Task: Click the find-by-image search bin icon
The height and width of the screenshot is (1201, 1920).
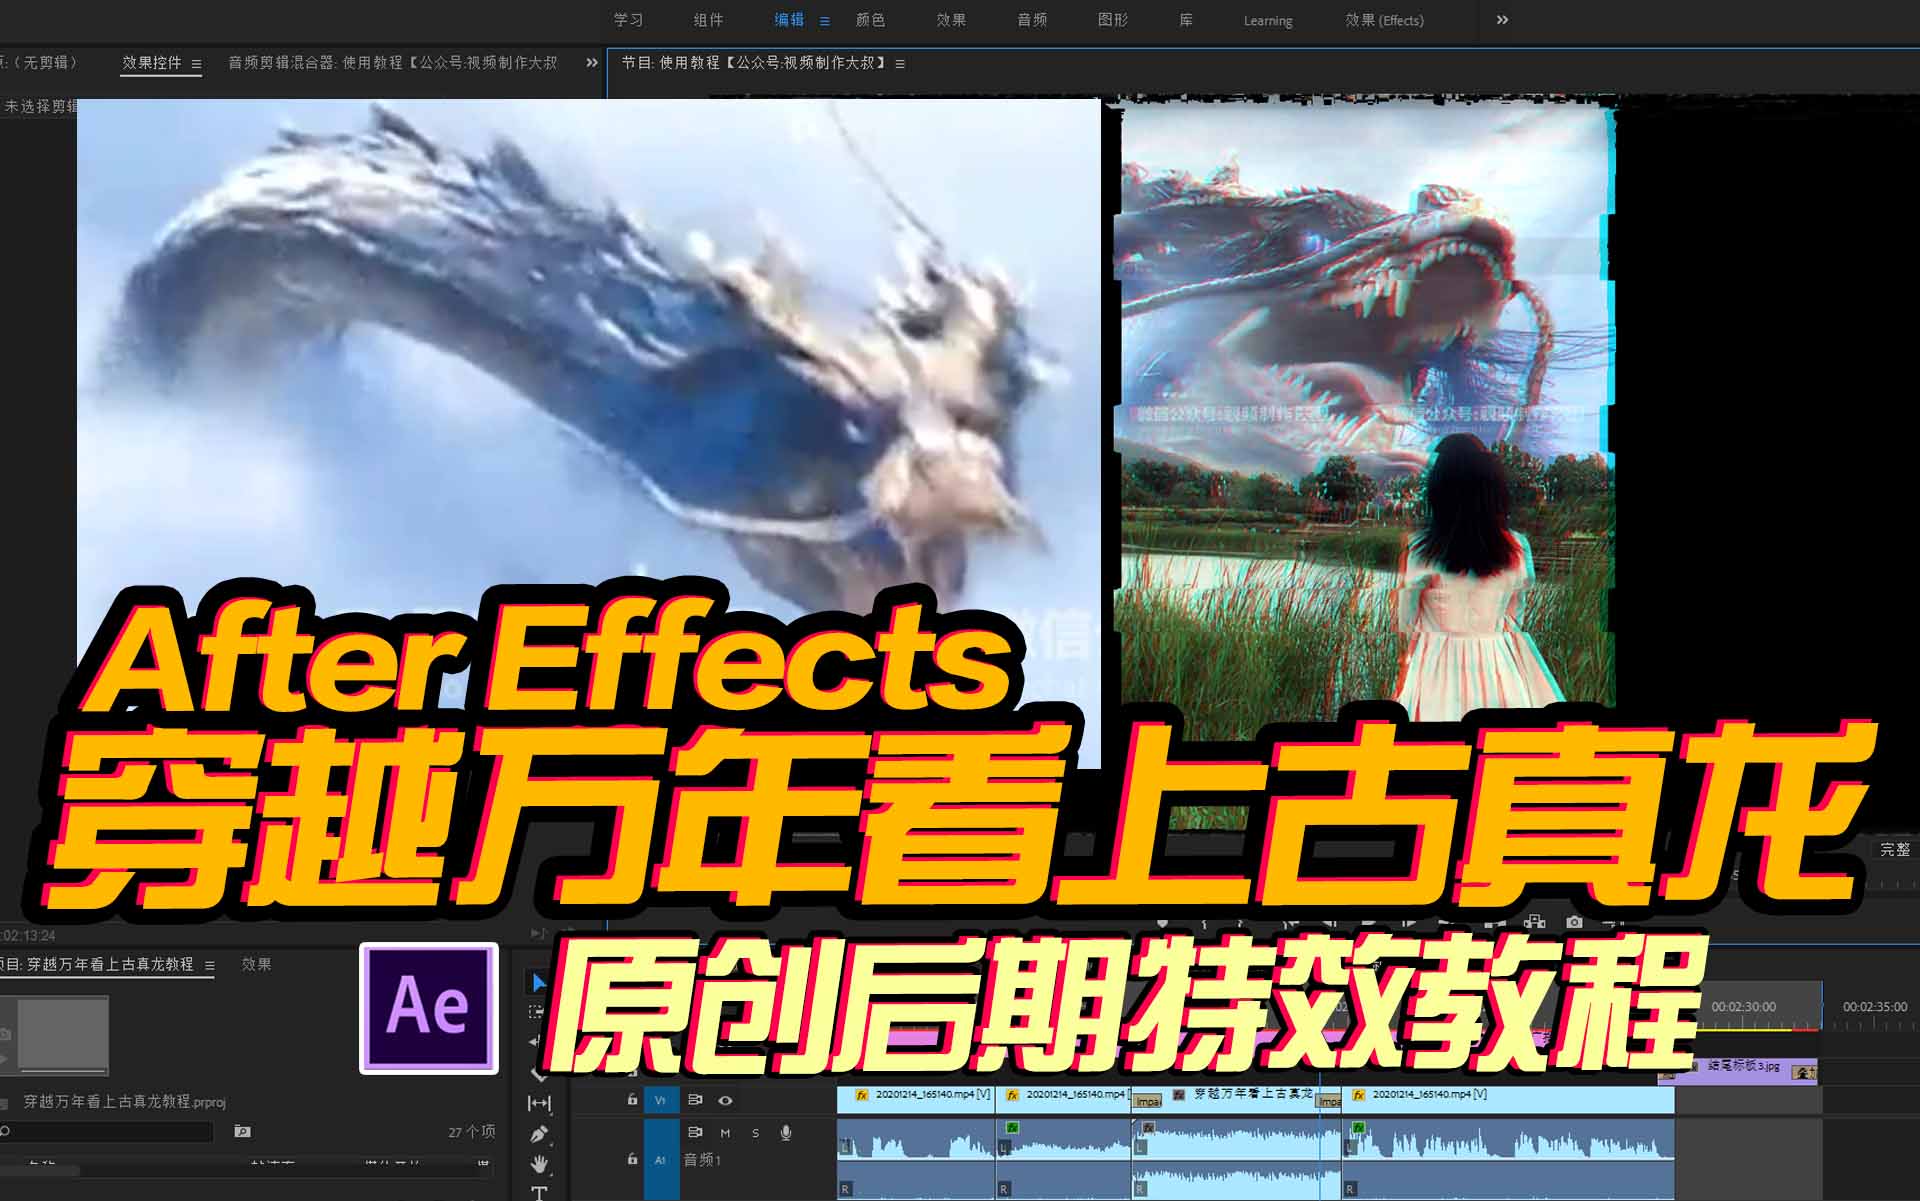Action: (x=242, y=1131)
